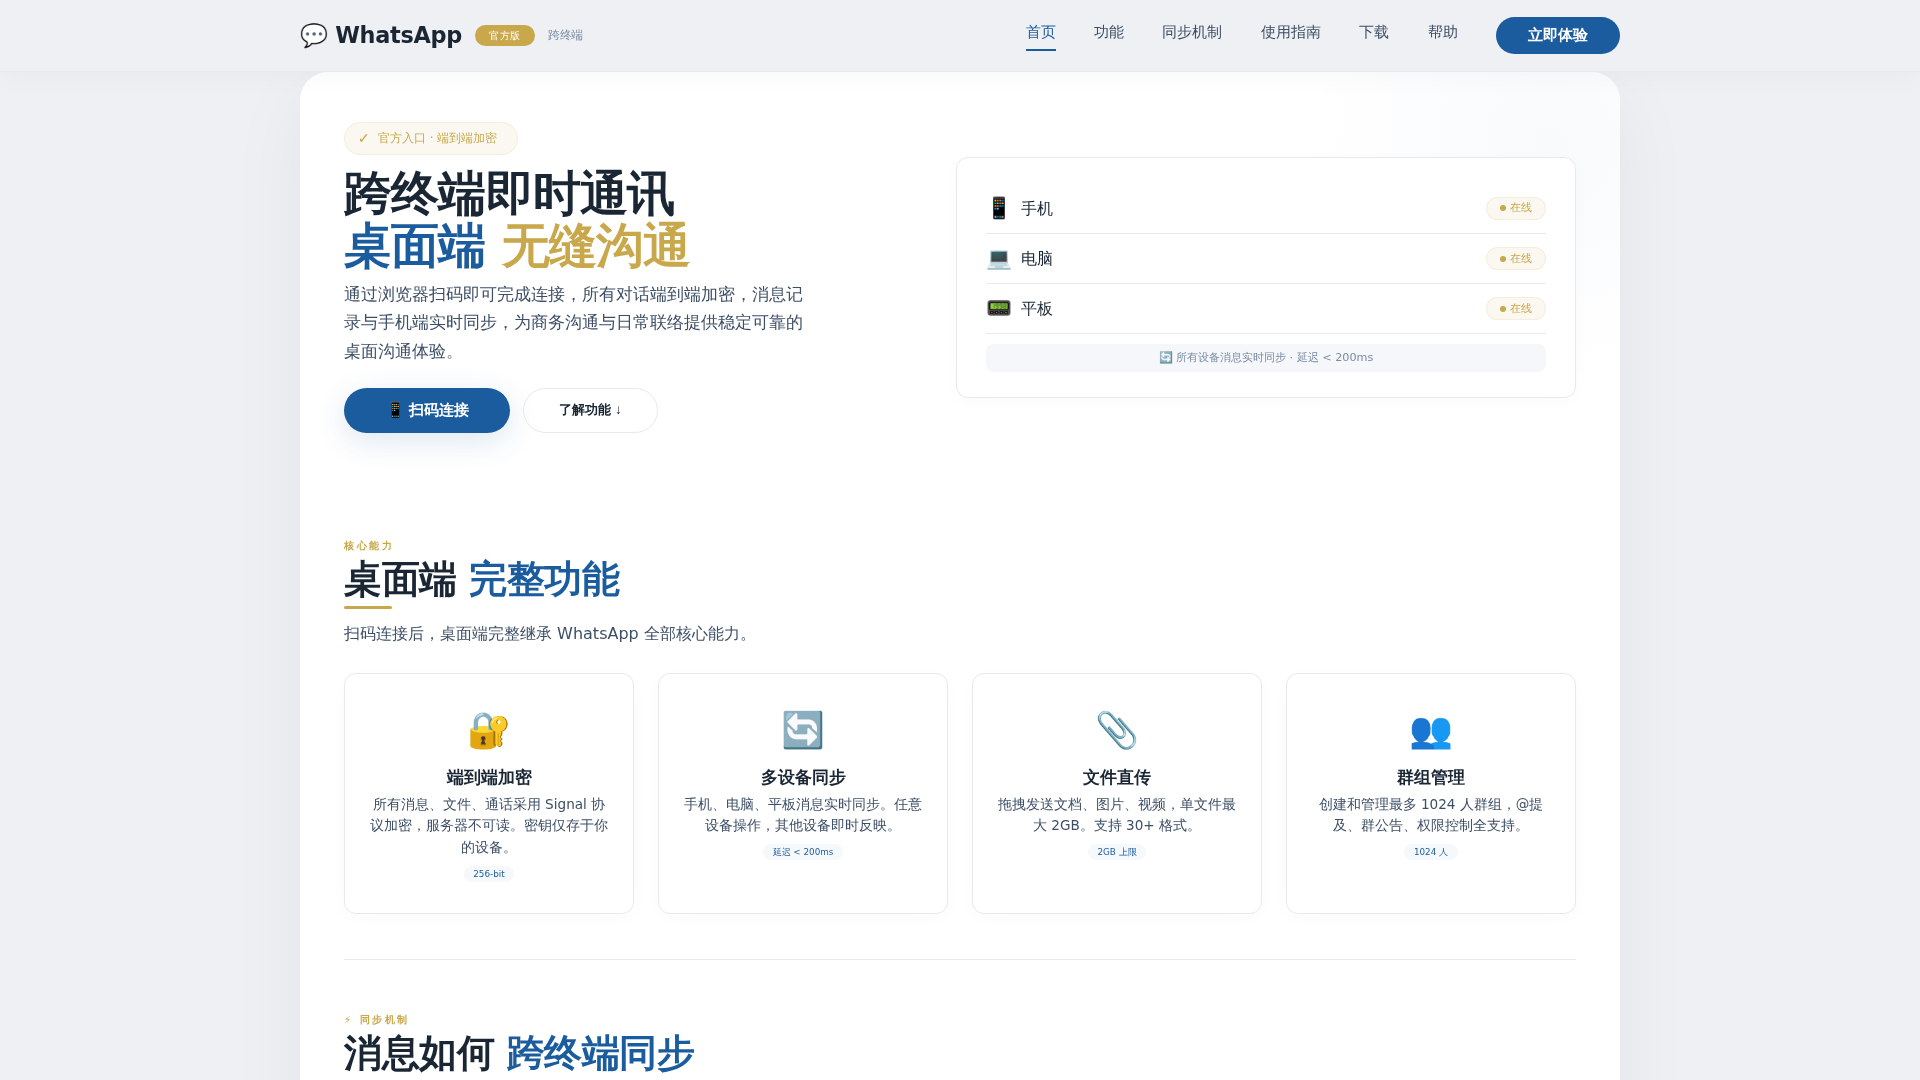The width and height of the screenshot is (1920, 1080).
Task: Click 在线 status badge for 手机
Action: 1516,208
